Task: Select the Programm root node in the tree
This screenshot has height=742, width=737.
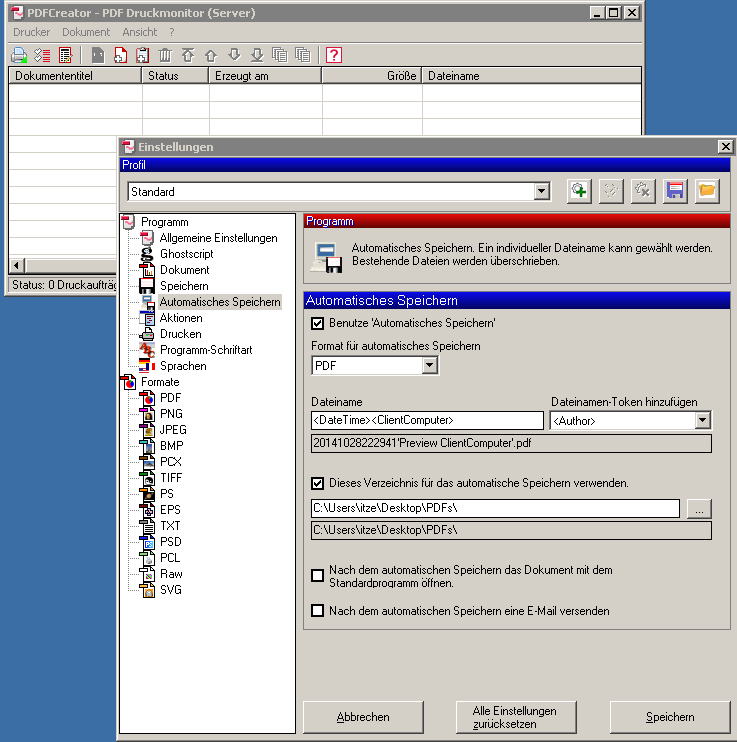Action: (x=164, y=222)
